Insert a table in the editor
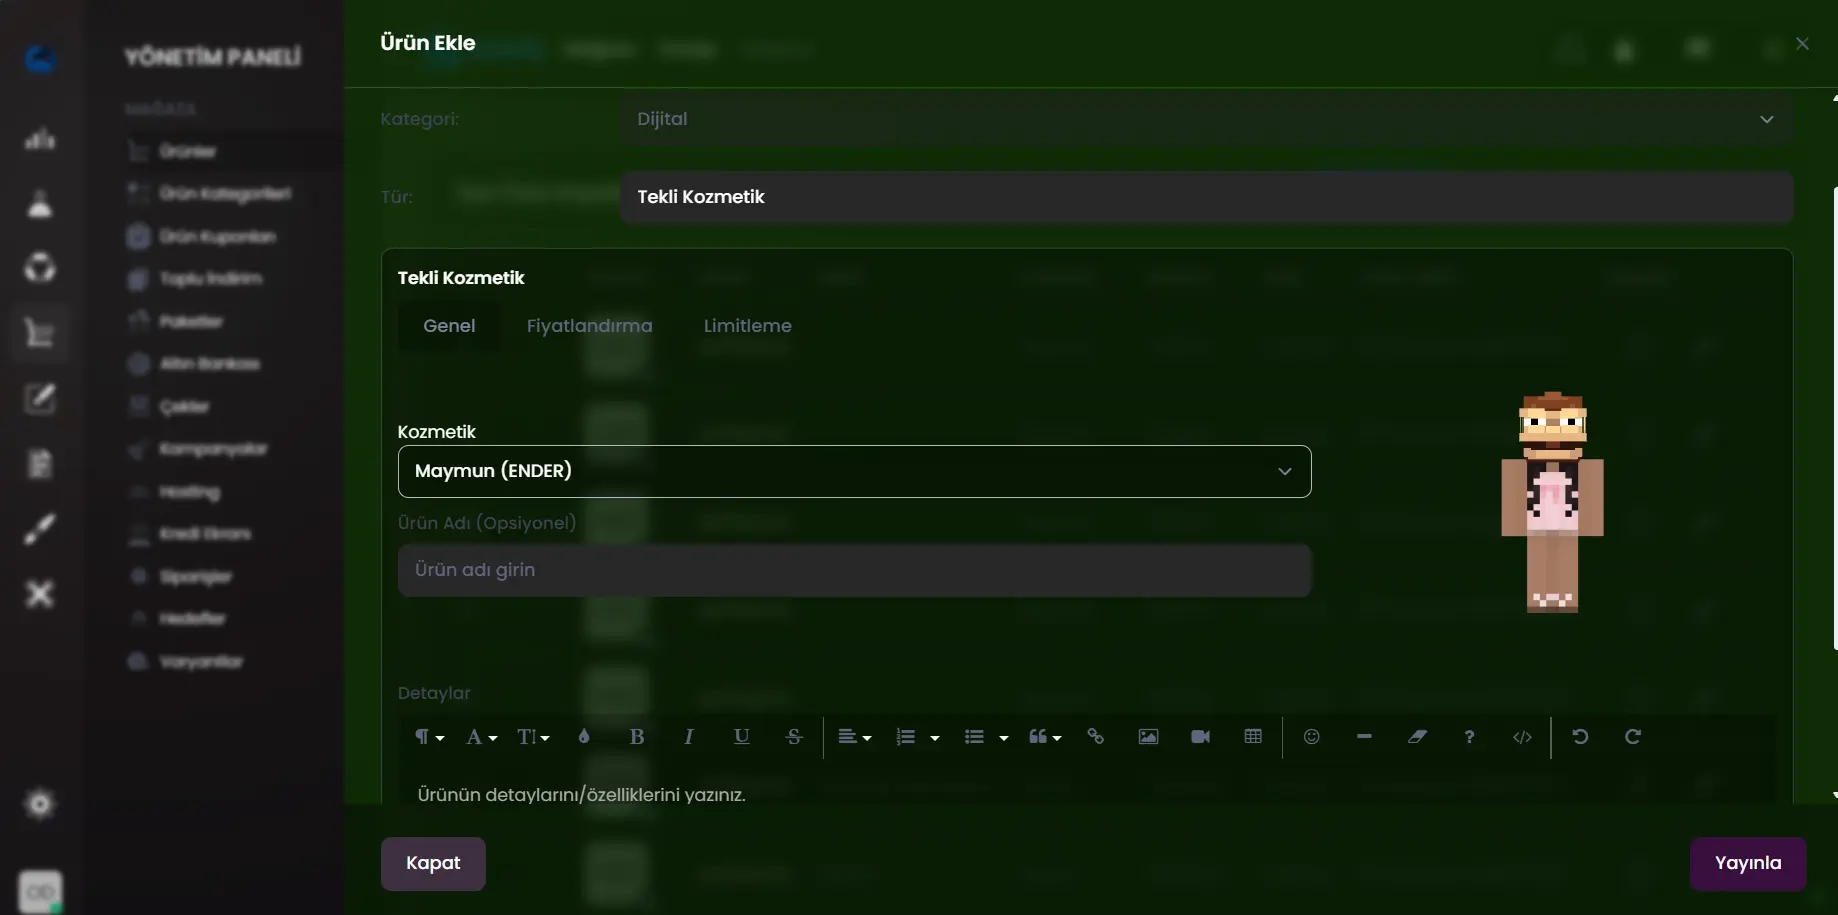 pos(1253,737)
